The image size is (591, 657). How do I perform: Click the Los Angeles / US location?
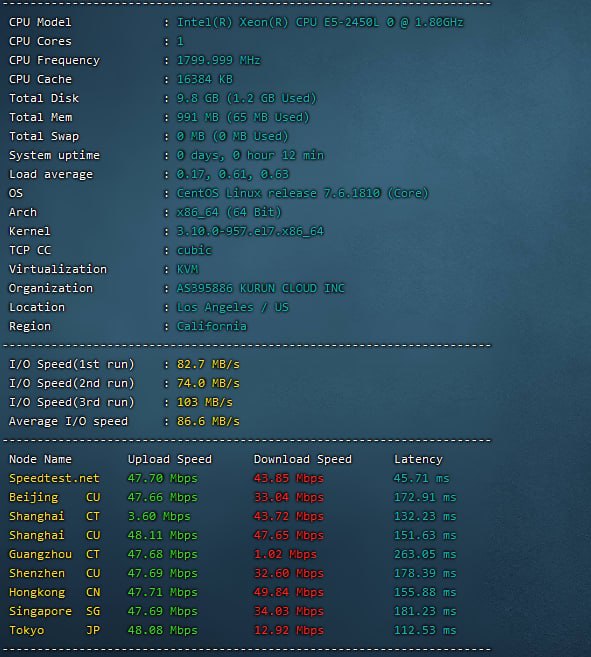pos(233,307)
